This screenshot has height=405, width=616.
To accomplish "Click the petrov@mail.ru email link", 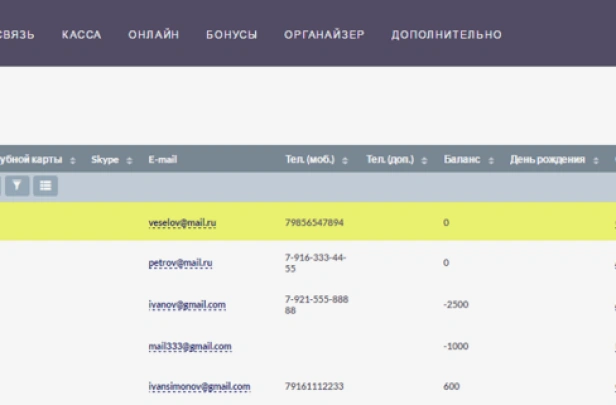I will (180, 263).
